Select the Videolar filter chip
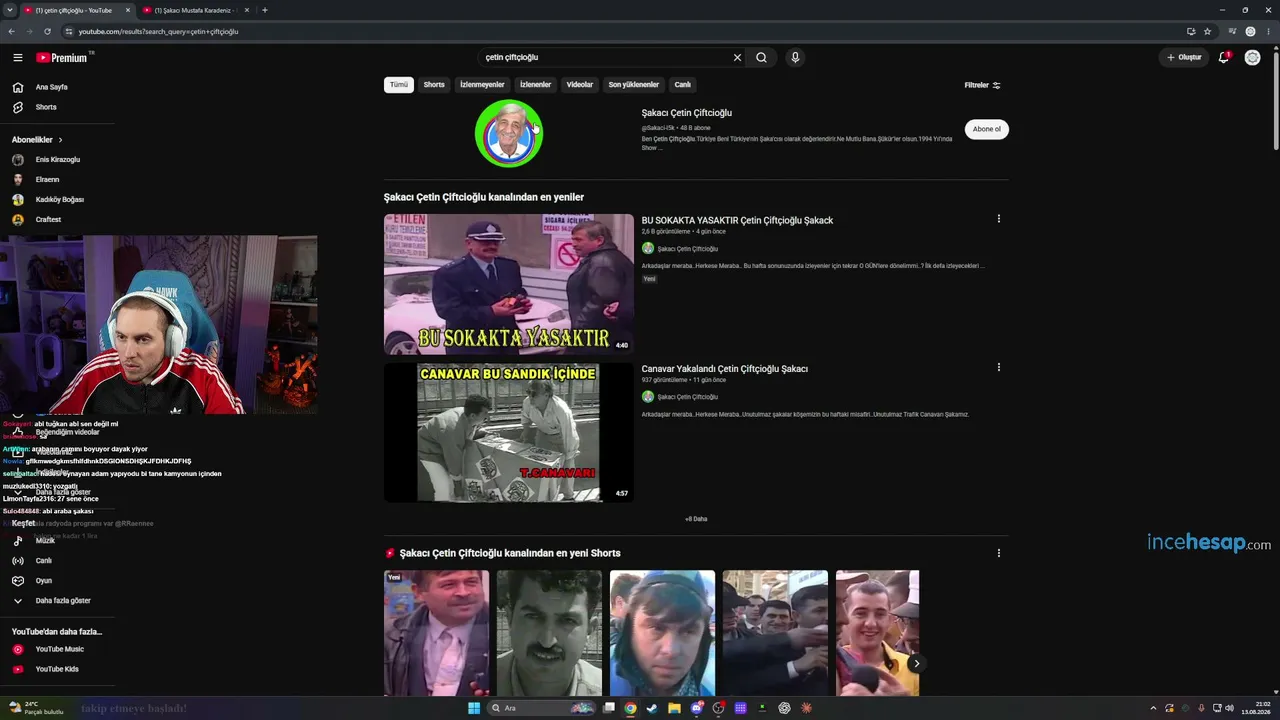 tap(580, 85)
